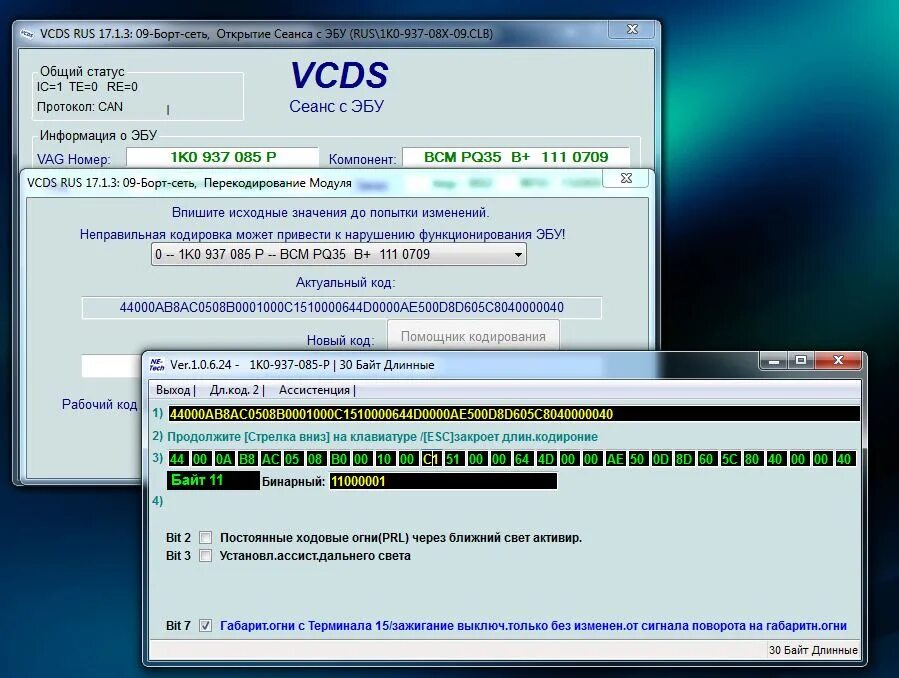899x678 pixels.
Task: Select byte cell 0D in the byte row
Action: click(660, 459)
